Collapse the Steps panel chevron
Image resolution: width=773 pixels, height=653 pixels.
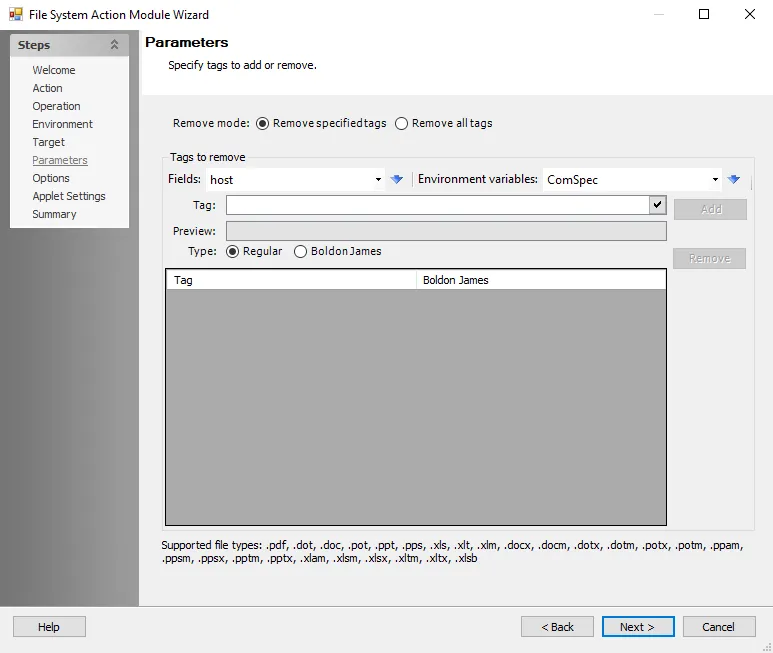(x=114, y=45)
